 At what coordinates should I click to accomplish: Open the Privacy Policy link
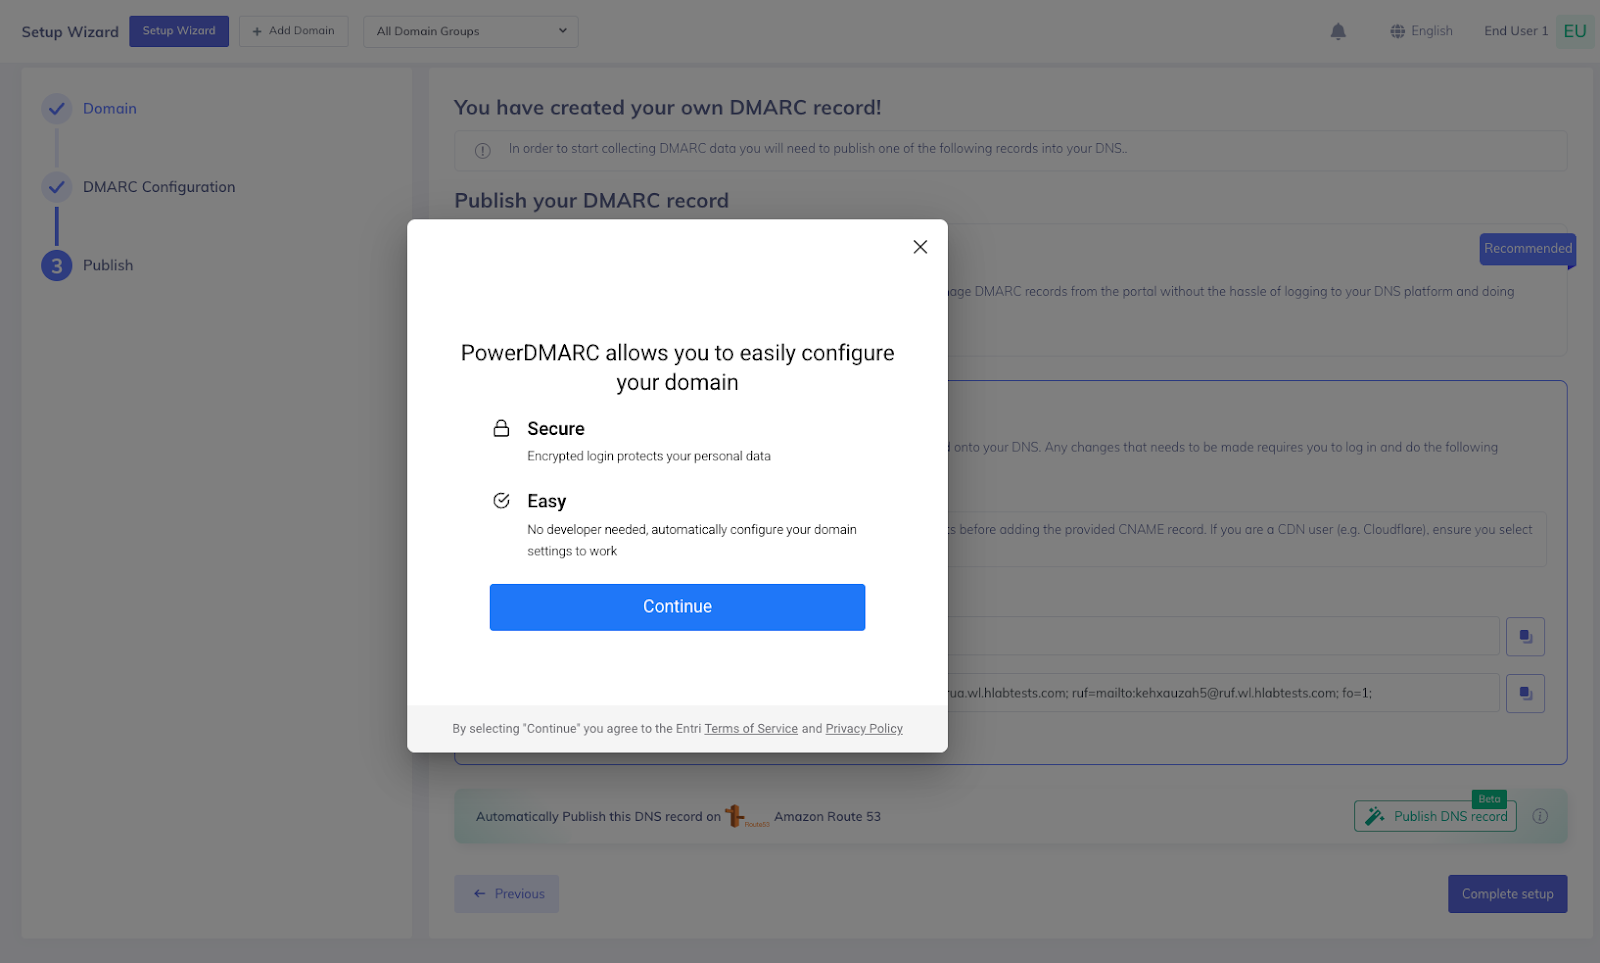point(864,729)
